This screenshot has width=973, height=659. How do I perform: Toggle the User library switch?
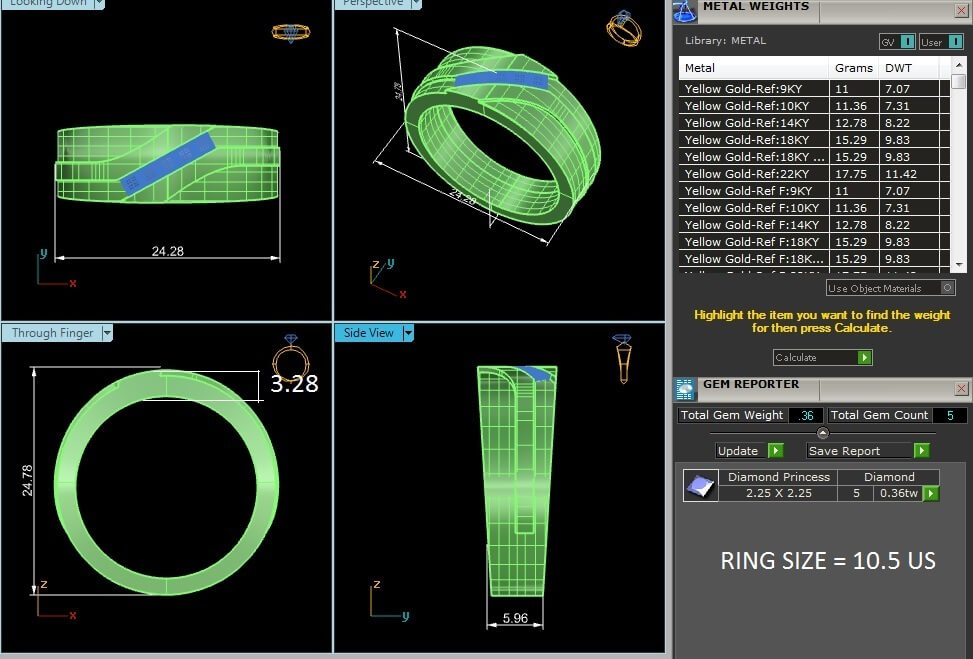pos(939,42)
